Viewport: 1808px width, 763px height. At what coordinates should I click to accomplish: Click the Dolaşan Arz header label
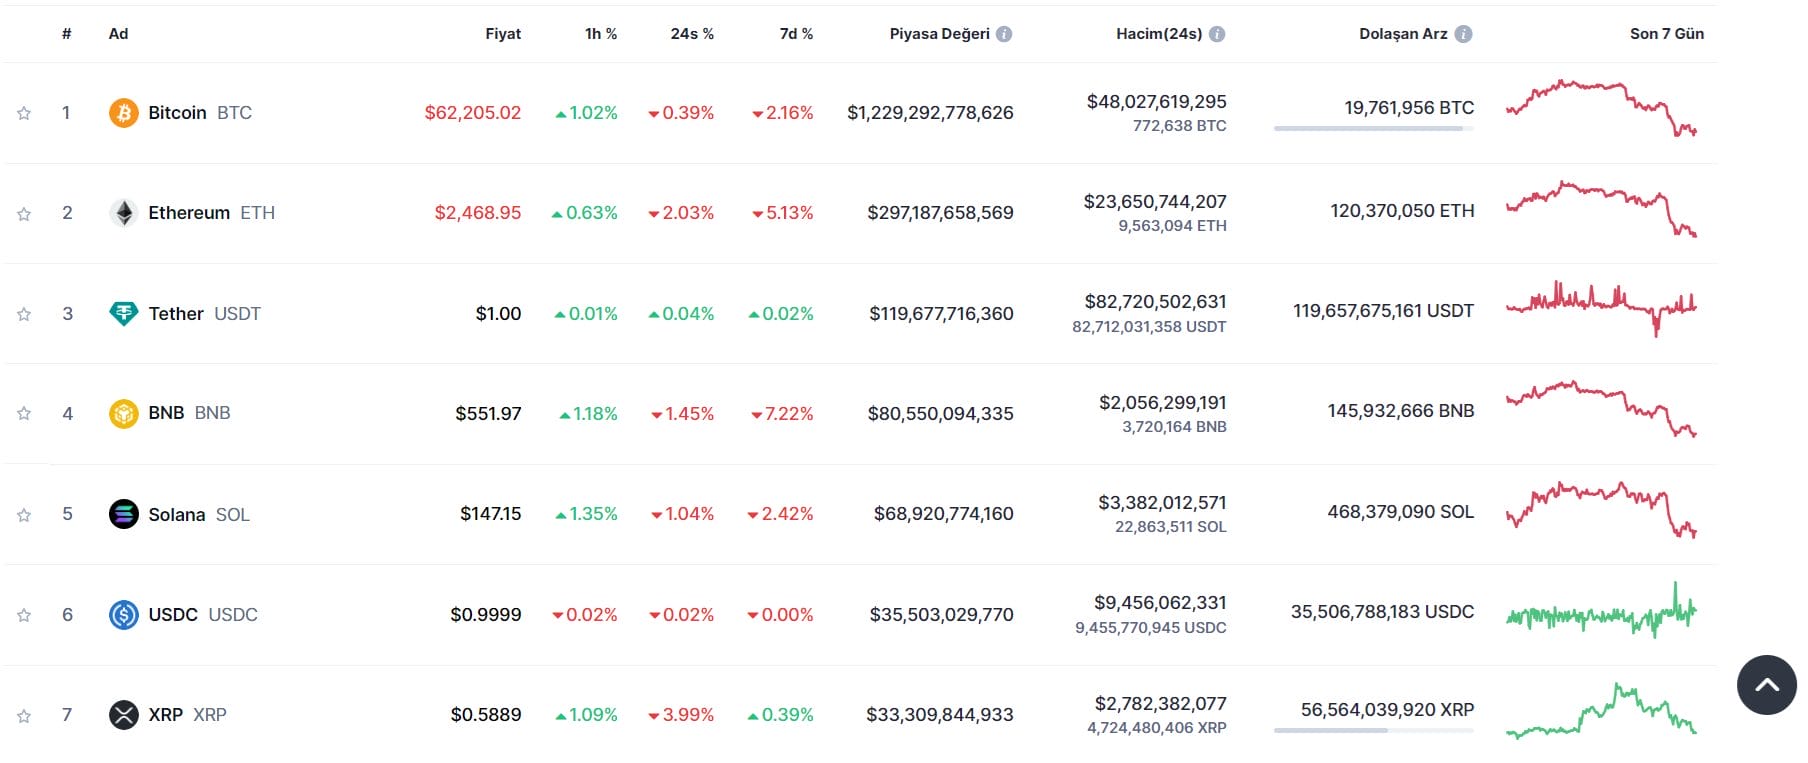coord(1404,33)
